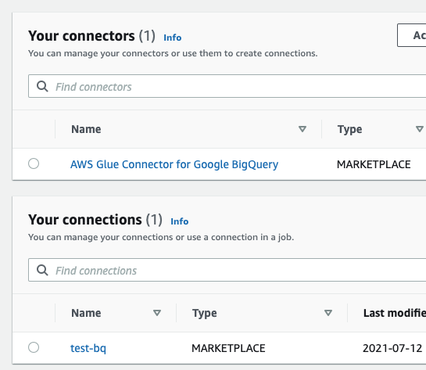Image resolution: width=426 pixels, height=370 pixels.
Task: Click the Type header in connections table
Action: pos(204,313)
